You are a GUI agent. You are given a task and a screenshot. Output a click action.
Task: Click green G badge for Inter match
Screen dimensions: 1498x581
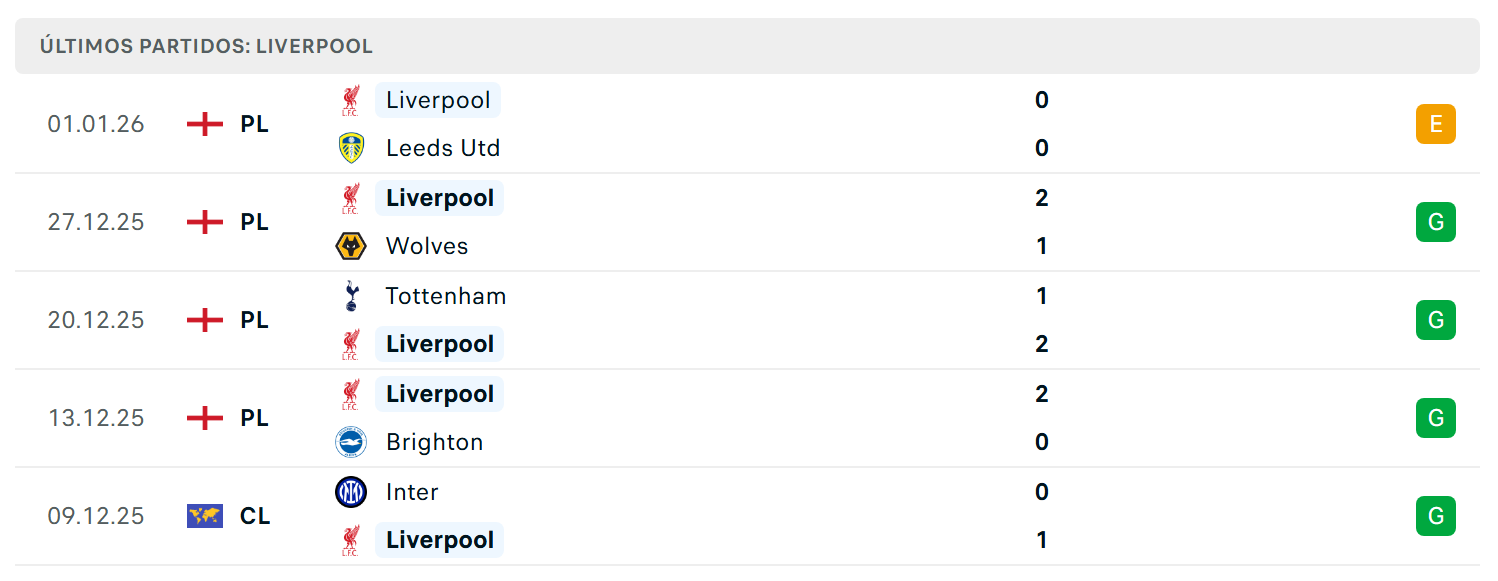1436,516
